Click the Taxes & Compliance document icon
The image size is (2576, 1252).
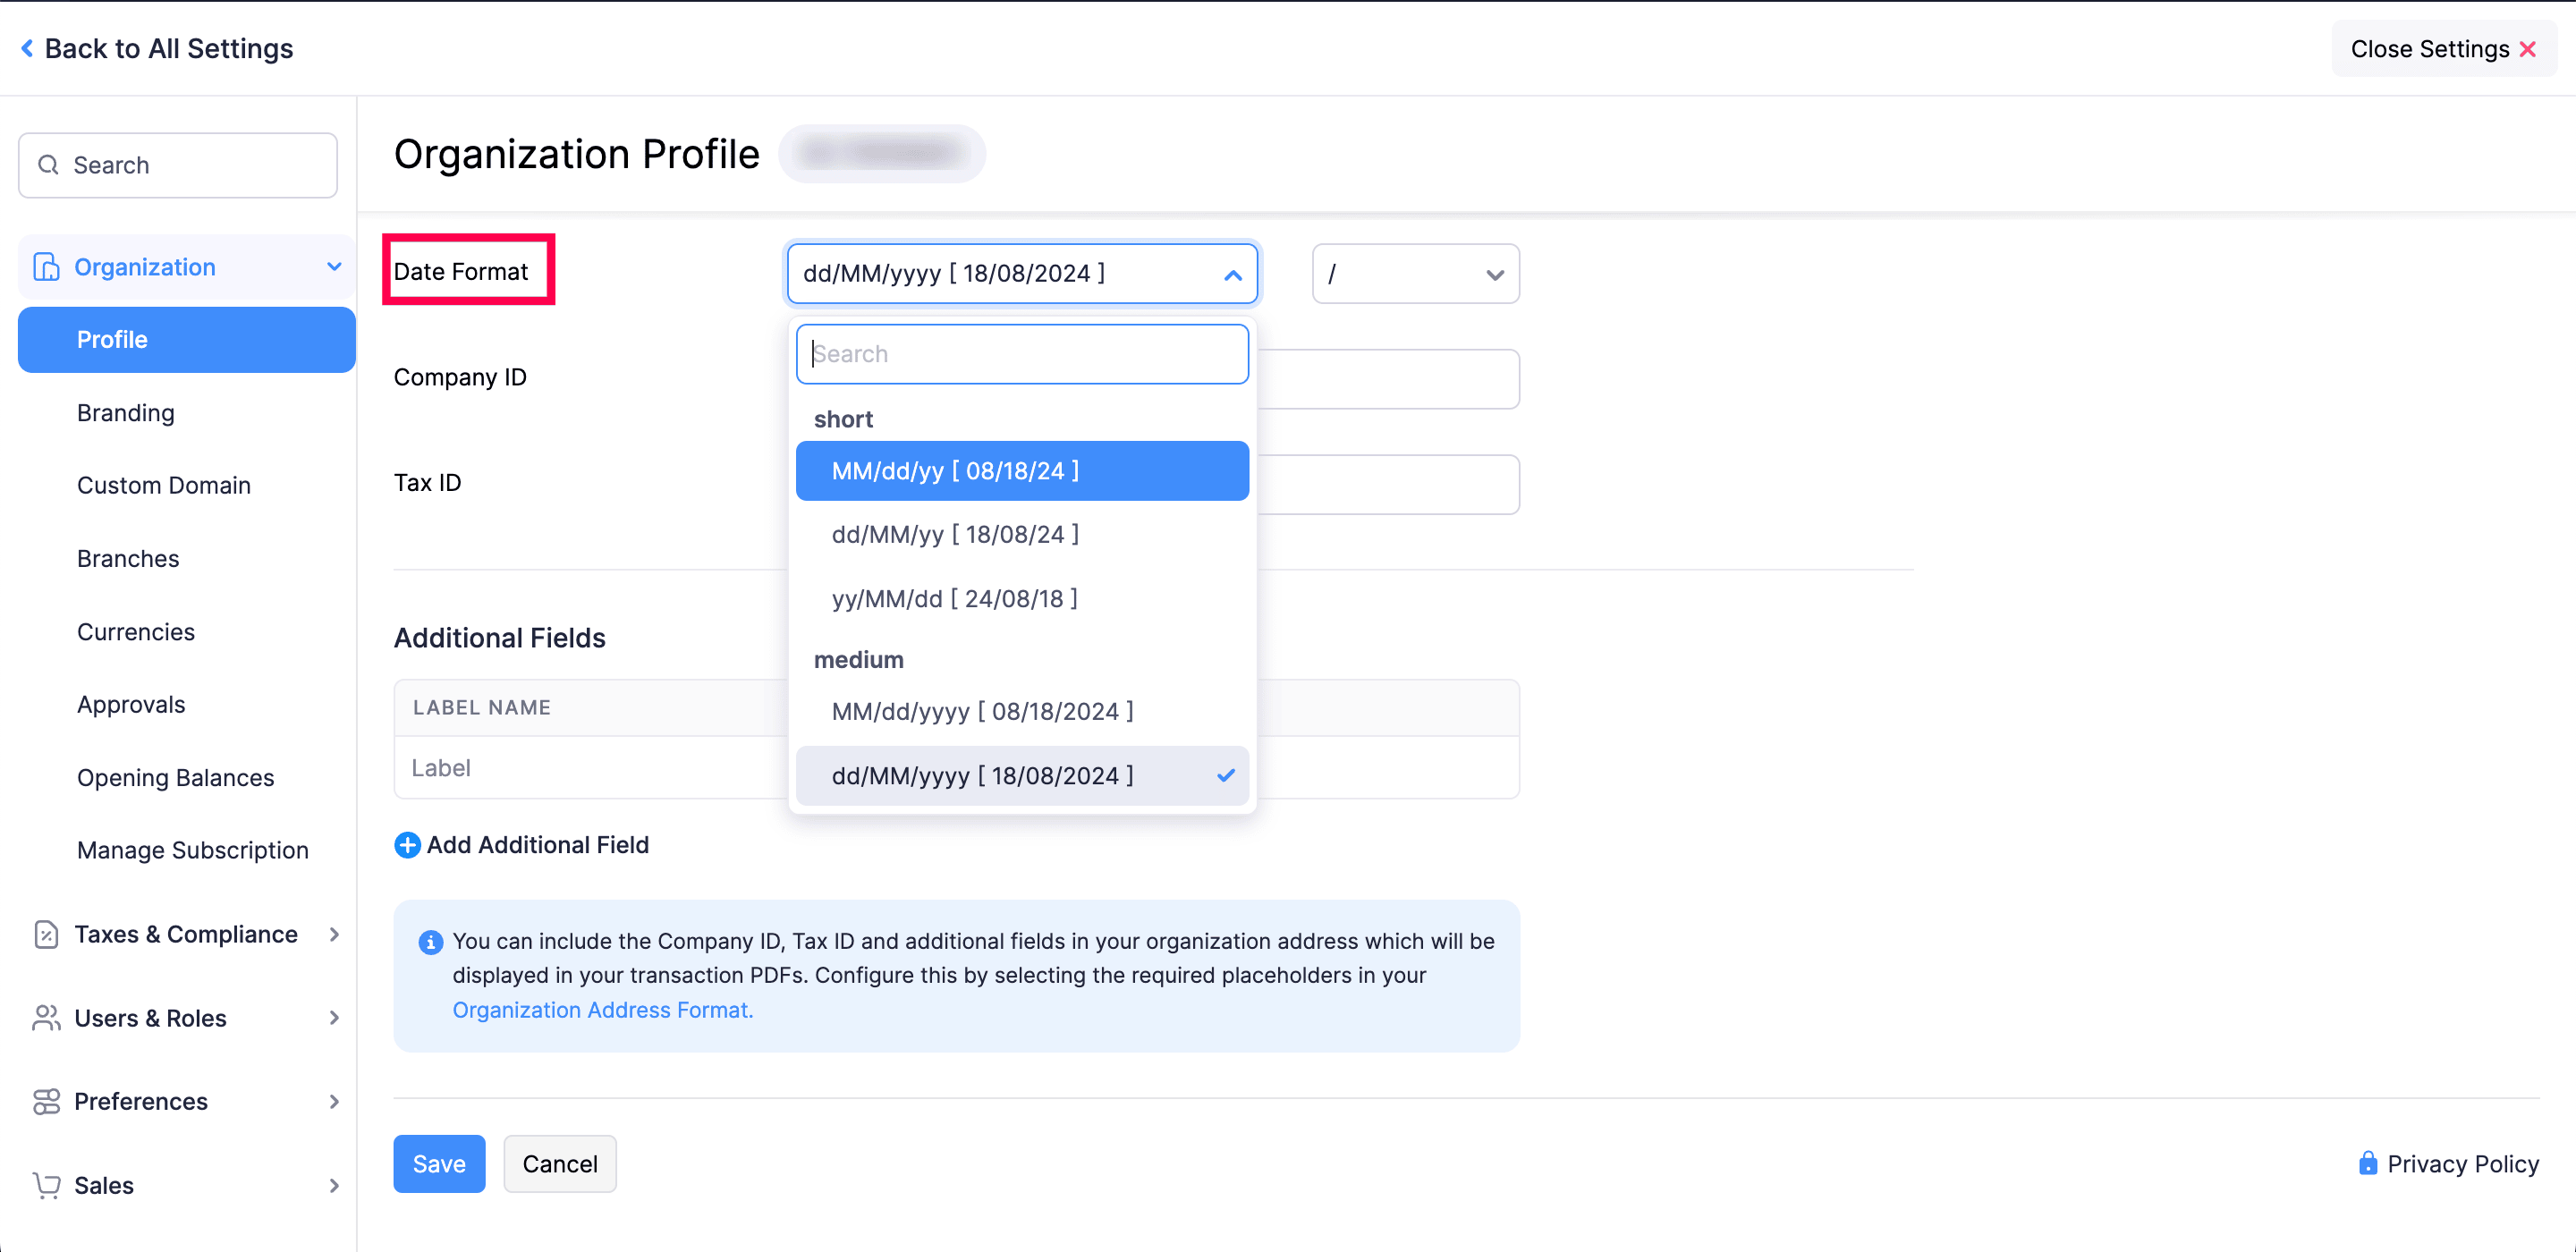click(x=46, y=934)
